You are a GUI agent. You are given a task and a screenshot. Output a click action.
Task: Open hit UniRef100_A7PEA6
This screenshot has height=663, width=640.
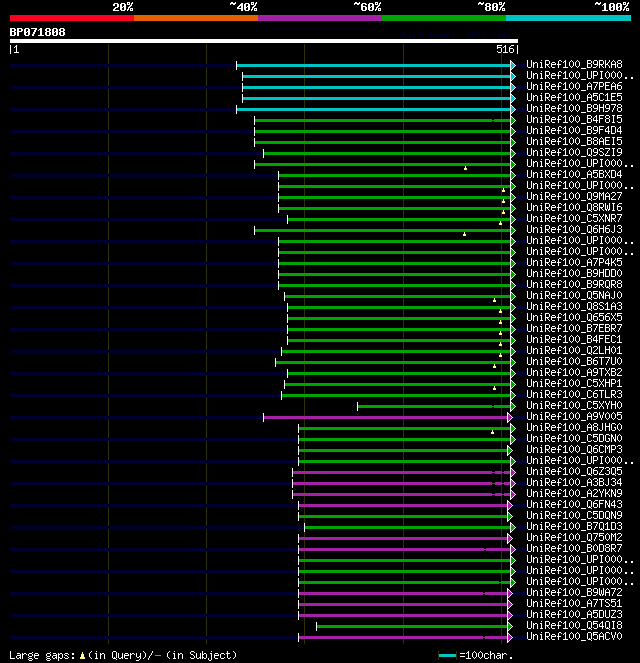coord(574,86)
